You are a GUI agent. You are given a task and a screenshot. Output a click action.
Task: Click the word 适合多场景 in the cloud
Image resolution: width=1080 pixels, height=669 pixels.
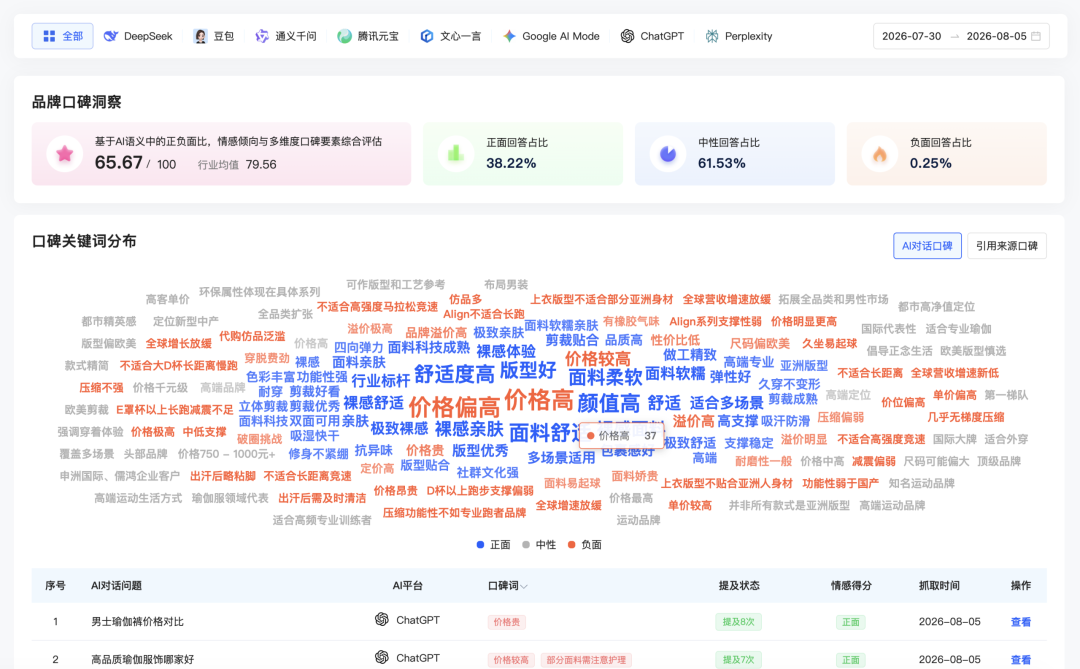pyautogui.click(x=726, y=402)
